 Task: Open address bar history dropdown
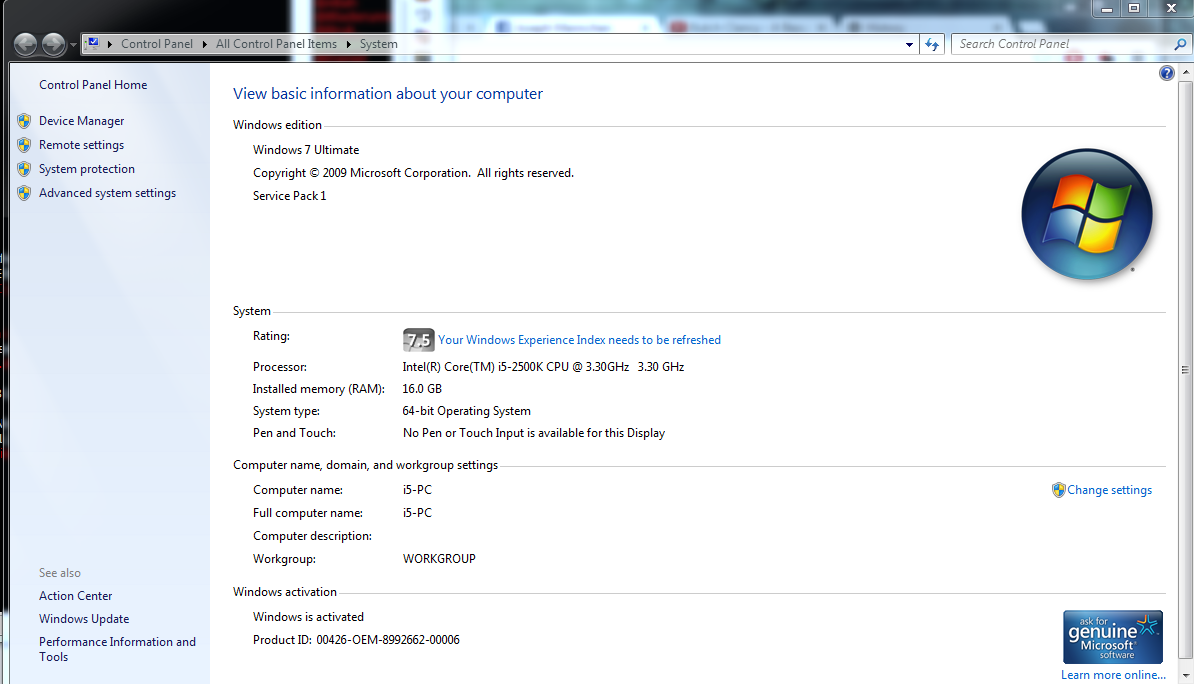(909, 44)
